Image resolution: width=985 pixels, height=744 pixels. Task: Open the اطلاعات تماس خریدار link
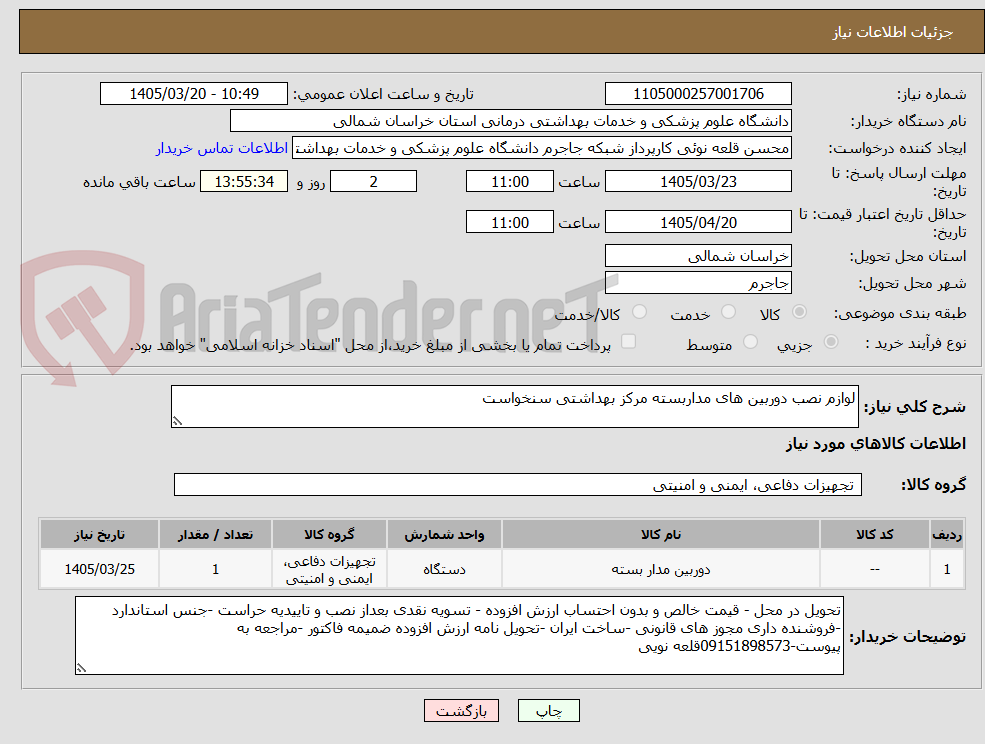222,148
